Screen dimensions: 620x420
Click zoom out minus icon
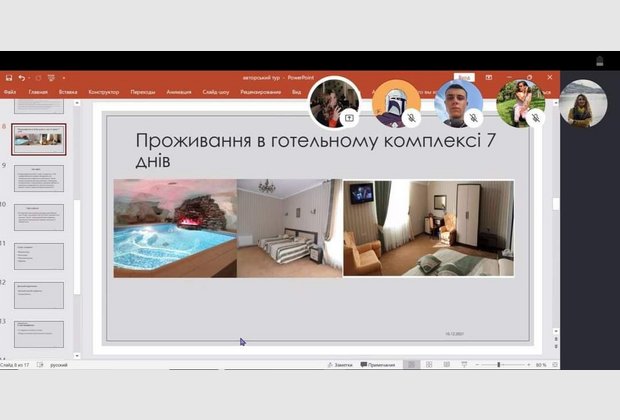click(x=476, y=365)
